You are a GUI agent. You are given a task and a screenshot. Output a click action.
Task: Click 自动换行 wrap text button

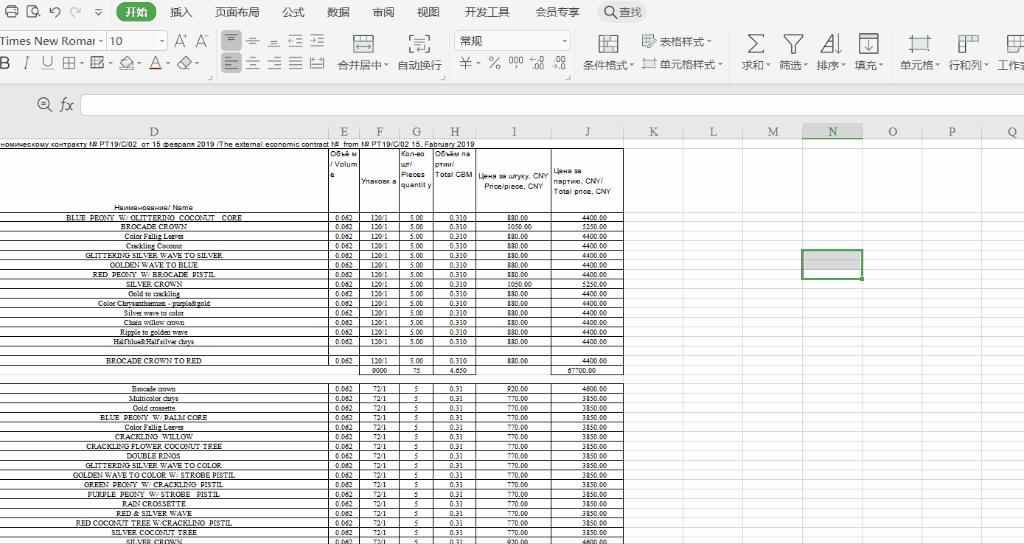pos(419,52)
